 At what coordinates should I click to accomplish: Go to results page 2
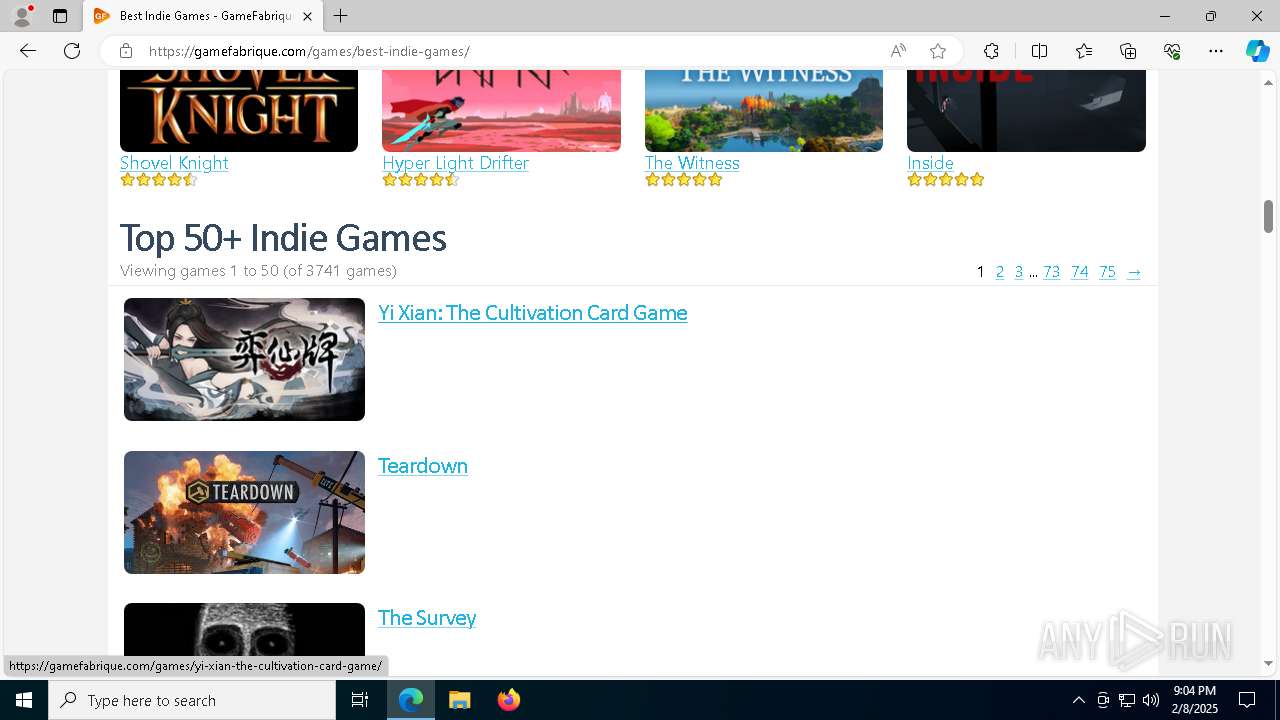coord(999,272)
